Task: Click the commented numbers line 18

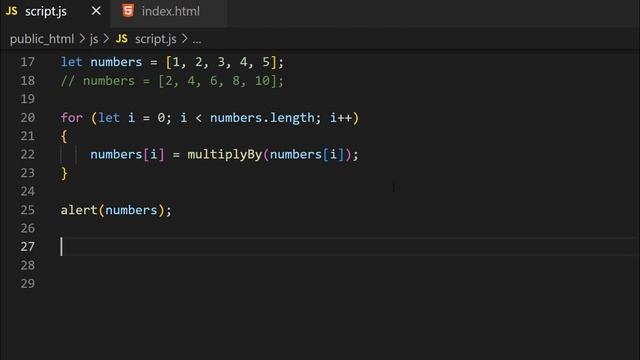Action: coord(172,81)
